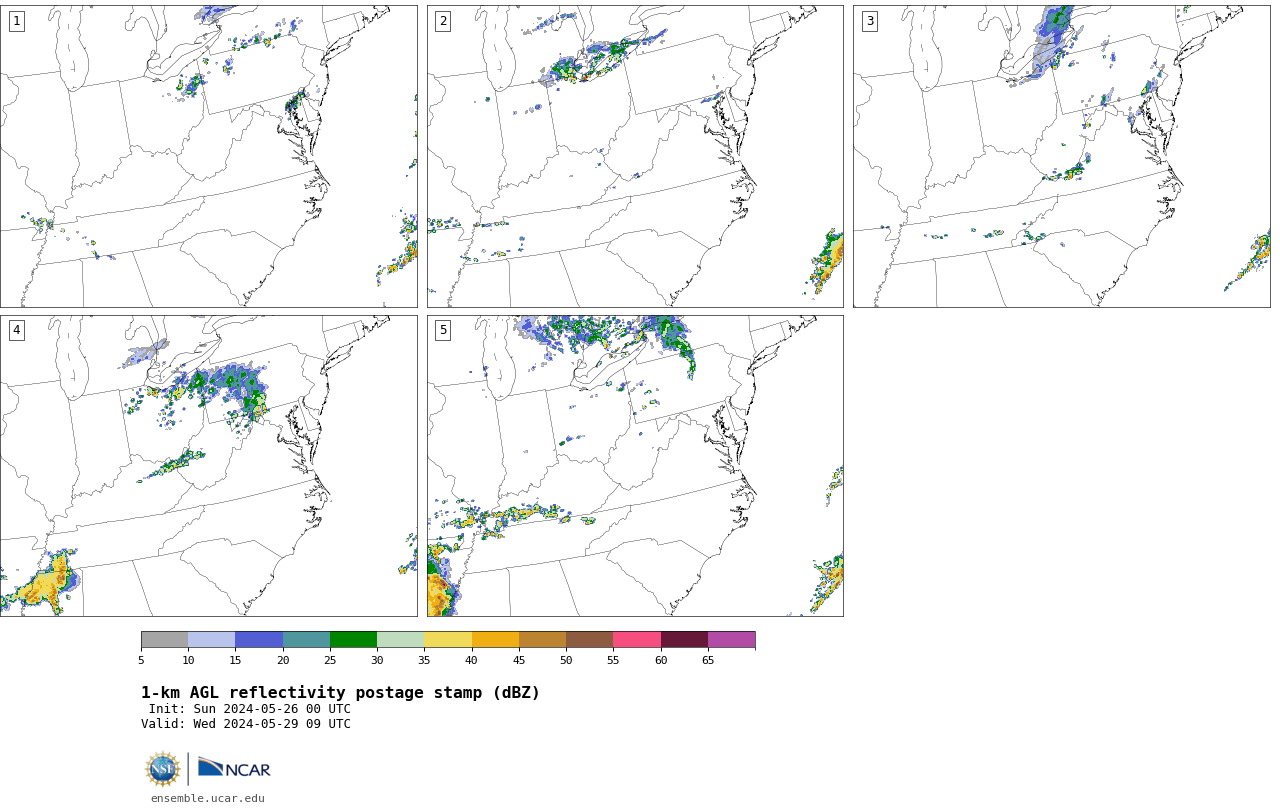Click colorbar tick label 65
The height and width of the screenshot is (809, 1280).
click(708, 660)
